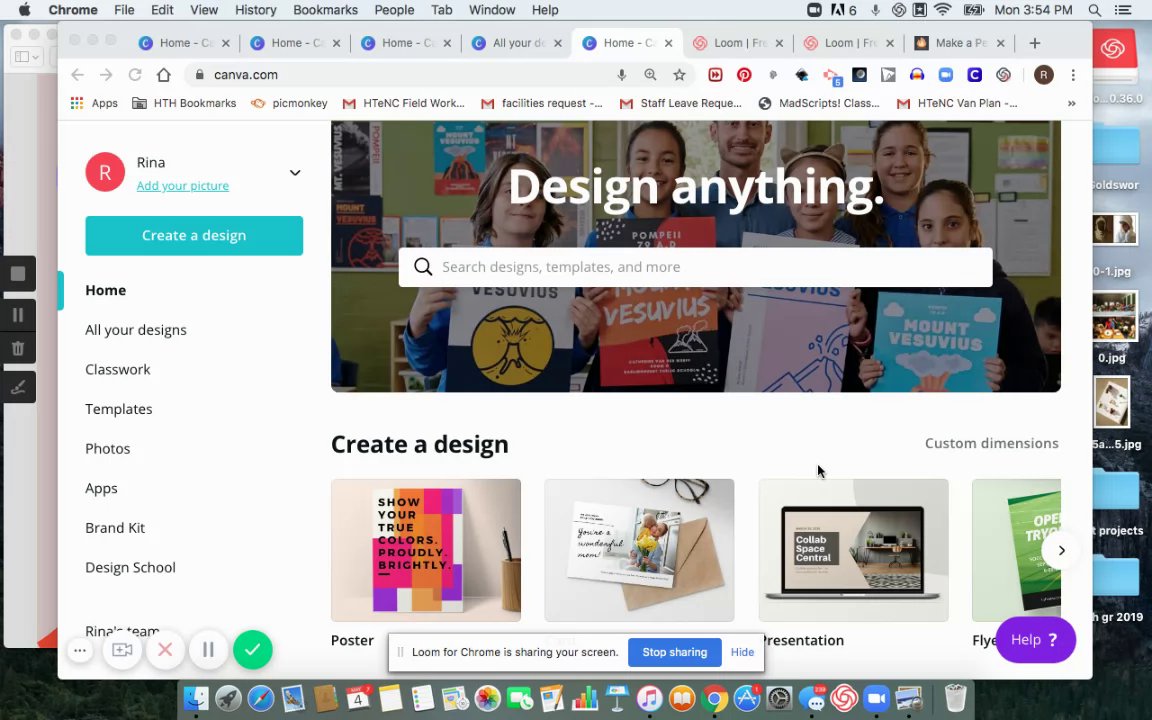Delete recording via trash icon on left edge

(18, 349)
